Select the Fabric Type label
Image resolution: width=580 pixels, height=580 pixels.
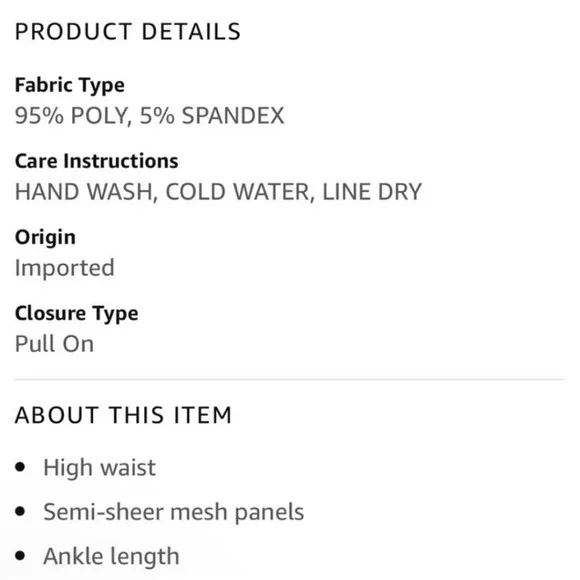coord(70,85)
